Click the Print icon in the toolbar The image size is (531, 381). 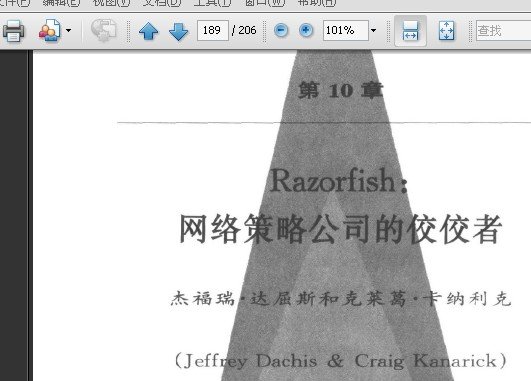pos(14,31)
